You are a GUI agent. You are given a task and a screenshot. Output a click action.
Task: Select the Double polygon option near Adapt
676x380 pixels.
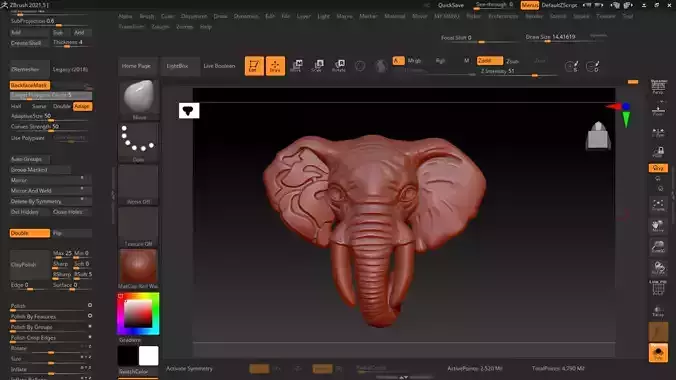pos(62,106)
